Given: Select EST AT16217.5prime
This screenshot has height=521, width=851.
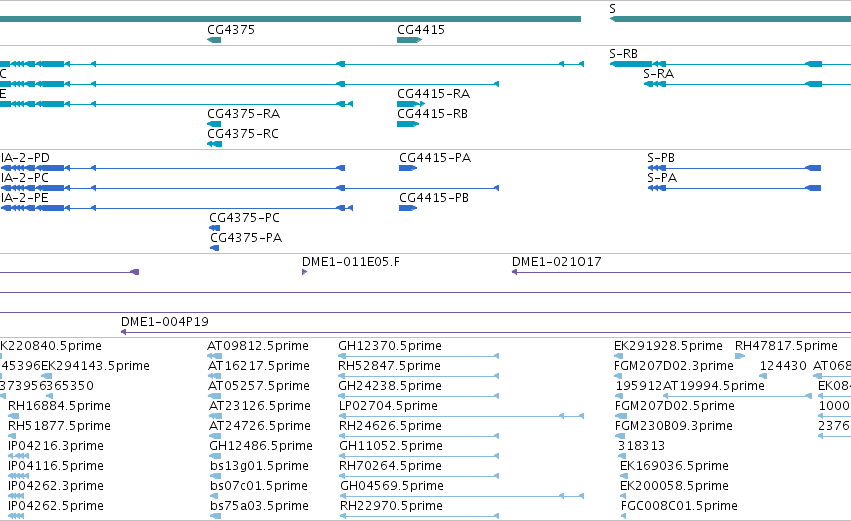Looking at the screenshot, I should [x=258, y=366].
